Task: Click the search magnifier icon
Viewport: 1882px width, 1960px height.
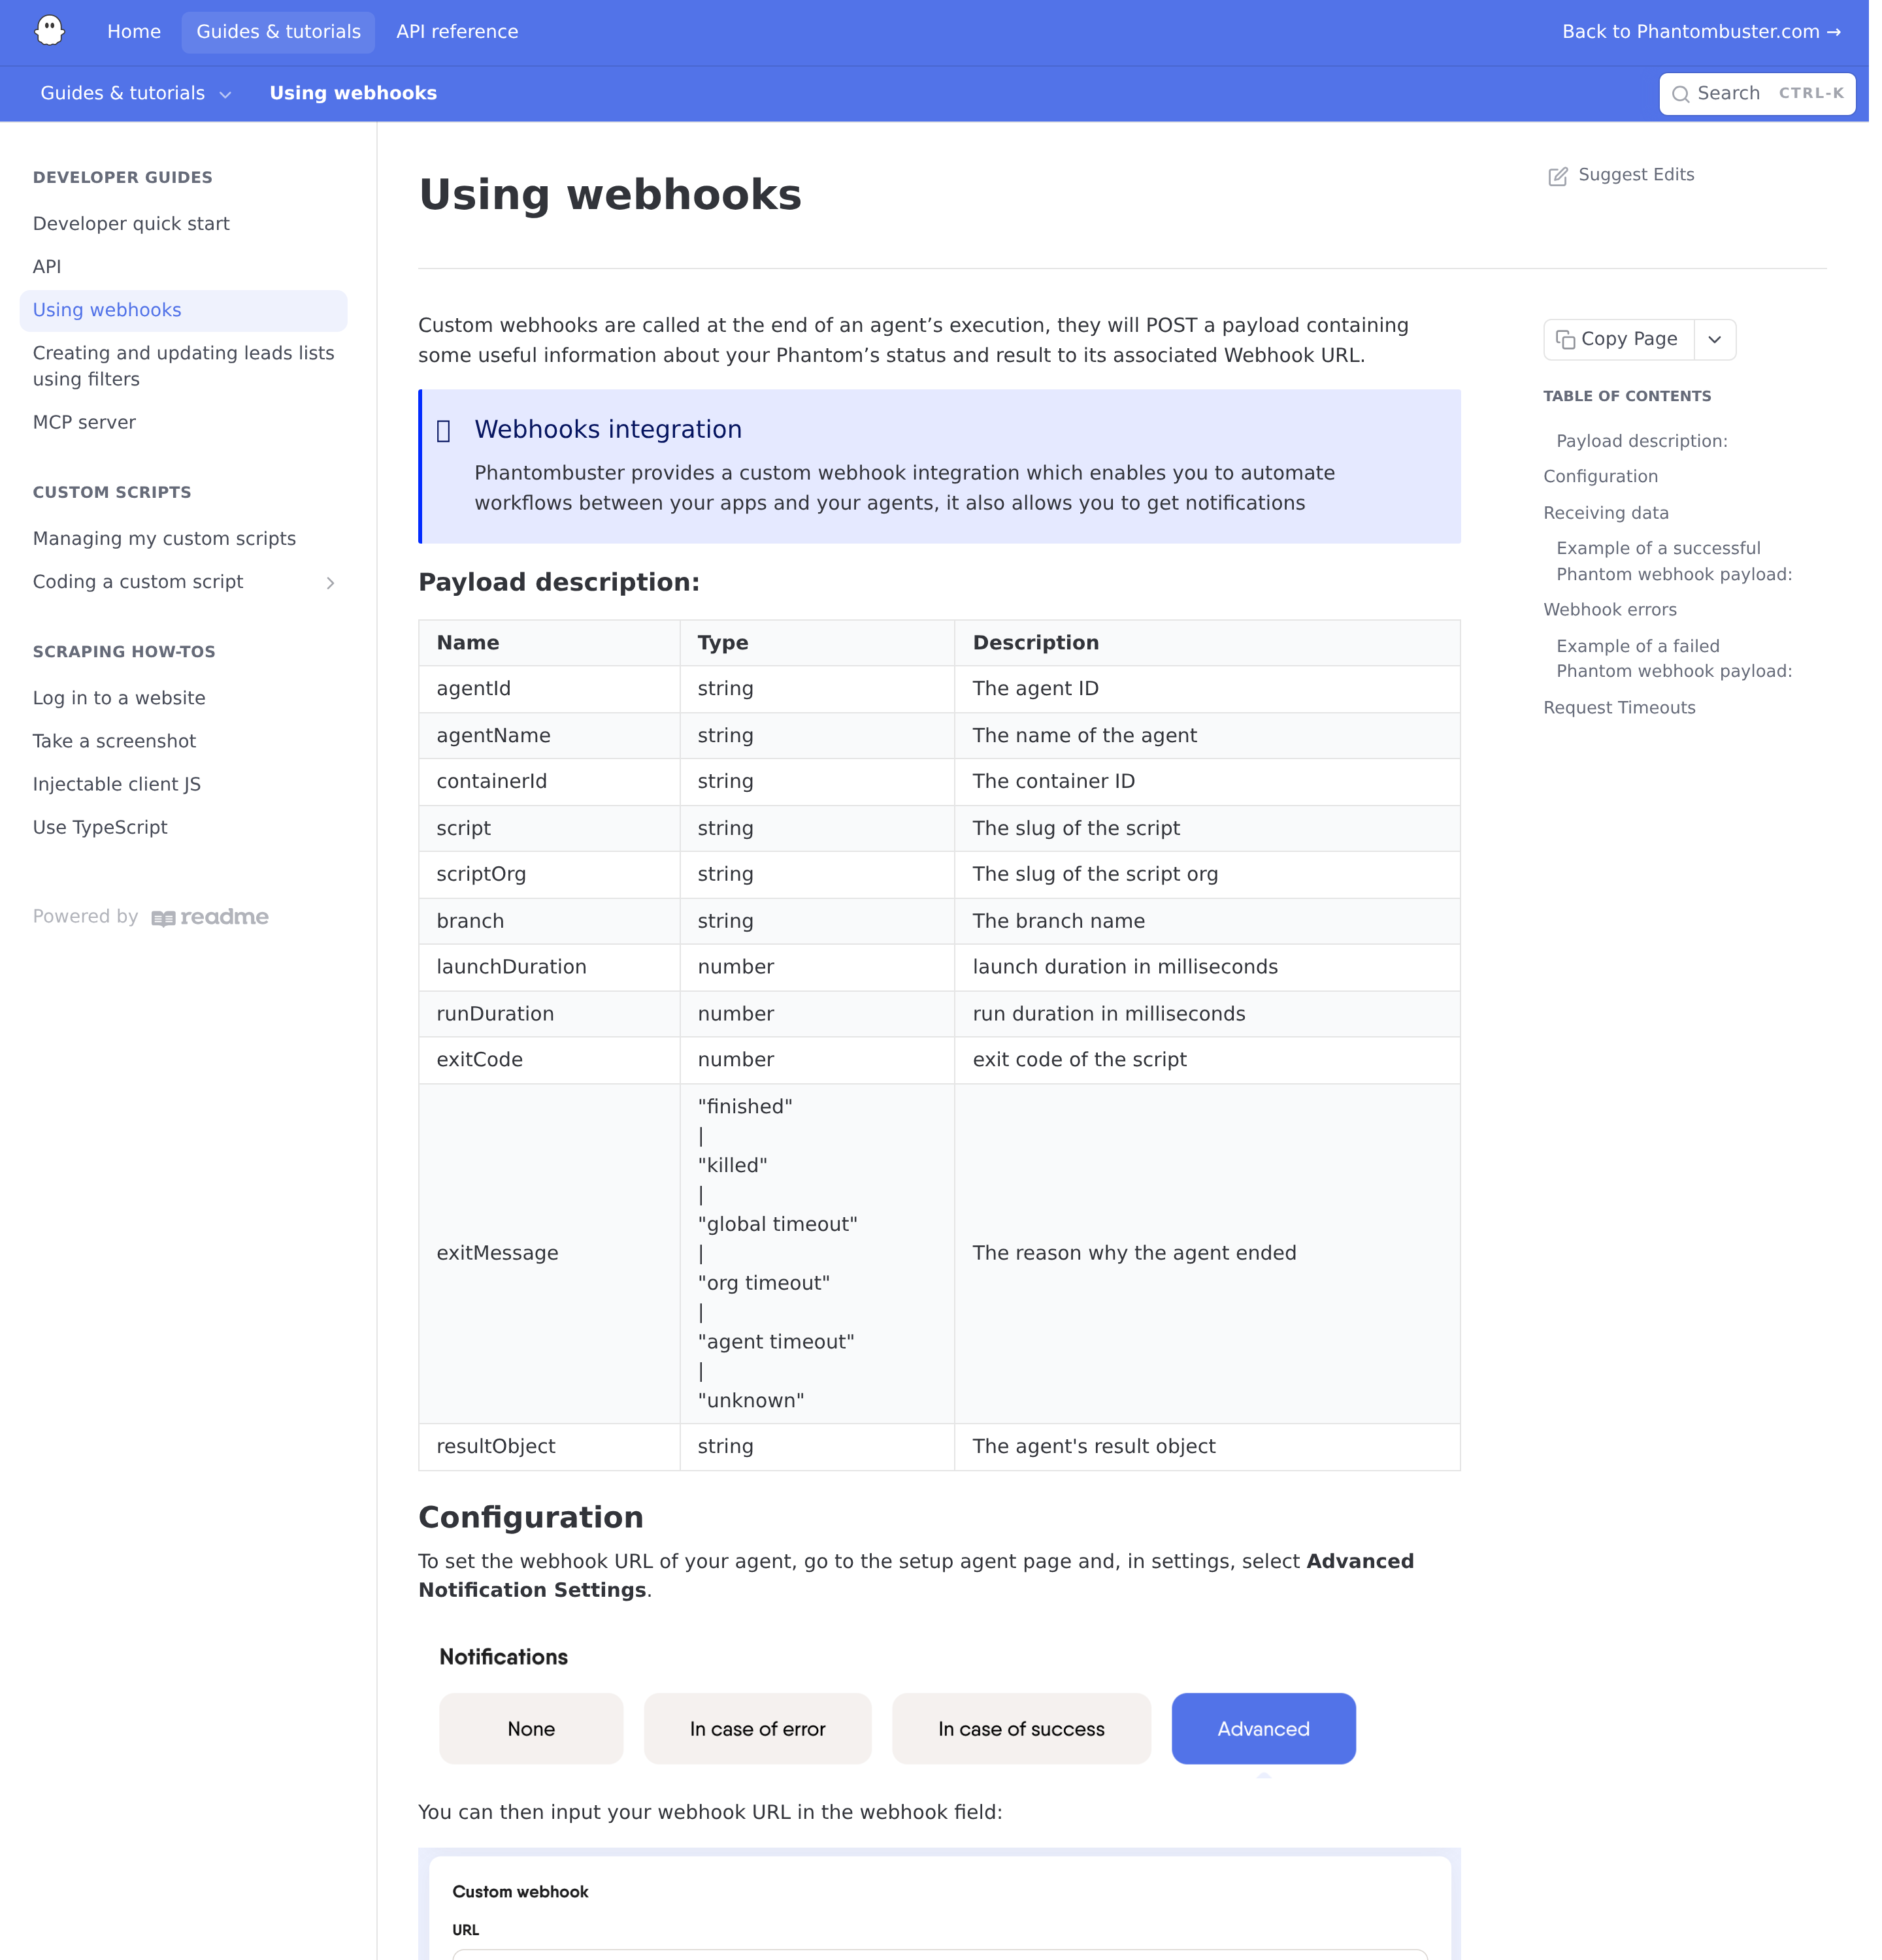Action: 1680,94
